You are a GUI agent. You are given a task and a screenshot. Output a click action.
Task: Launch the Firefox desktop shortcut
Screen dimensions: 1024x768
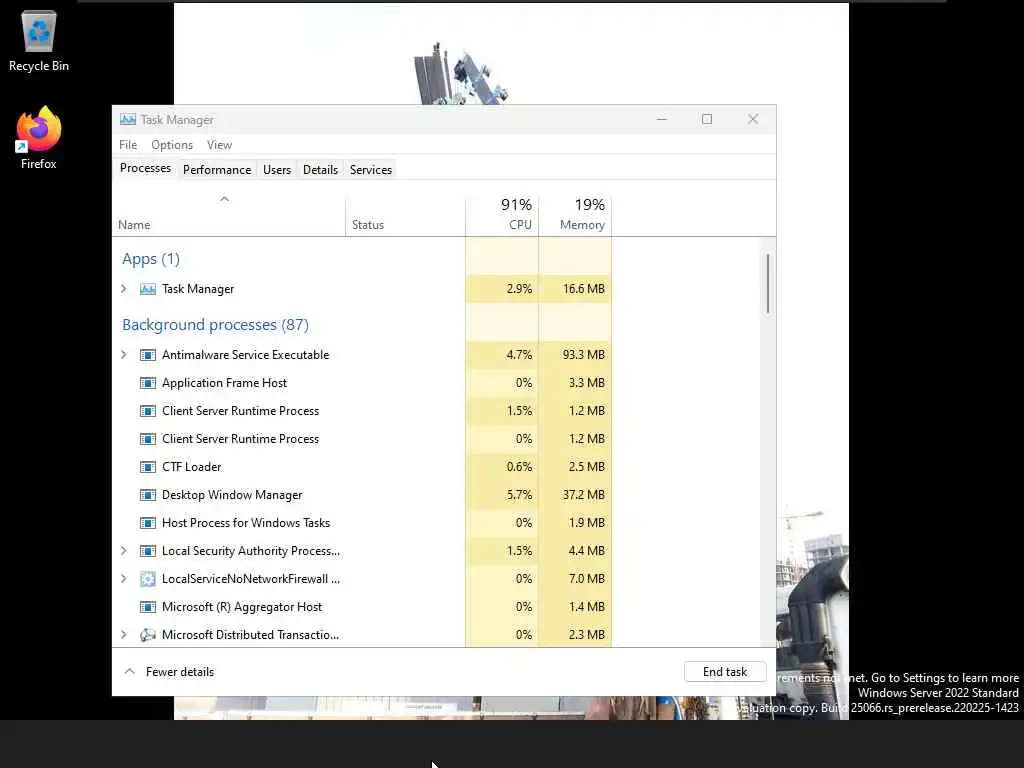39,138
